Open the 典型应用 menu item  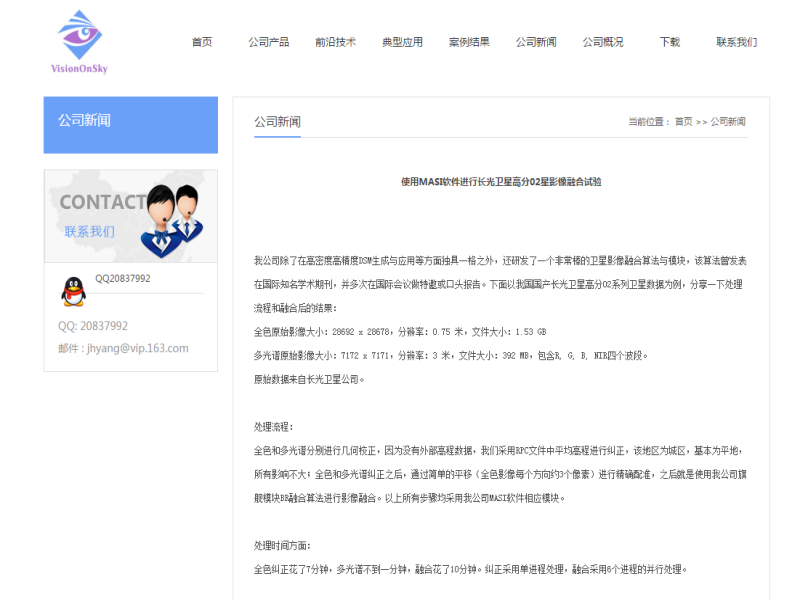pyautogui.click(x=402, y=42)
